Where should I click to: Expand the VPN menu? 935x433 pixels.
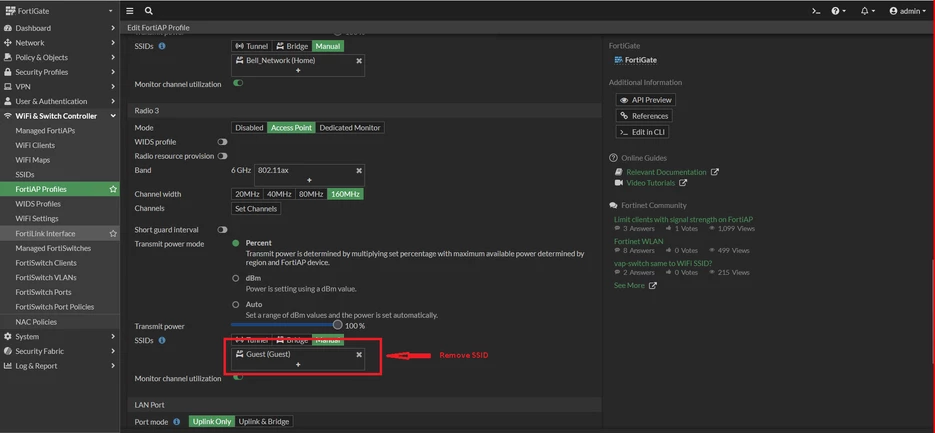coord(60,86)
